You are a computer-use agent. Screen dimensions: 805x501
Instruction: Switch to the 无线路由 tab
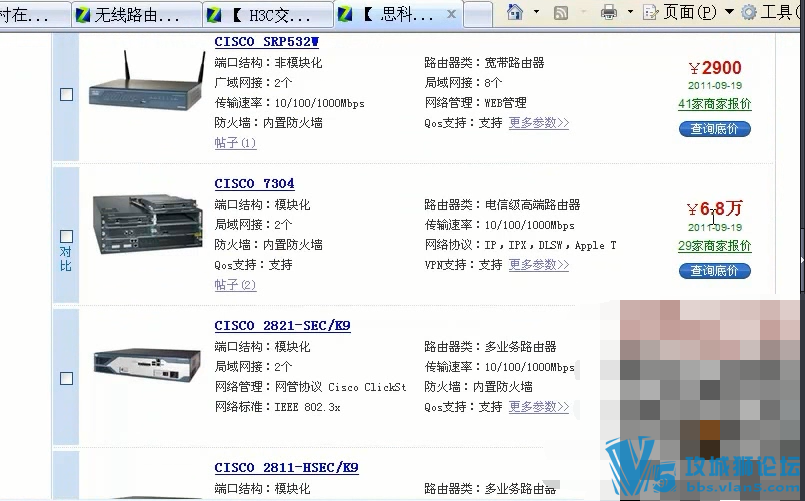pyautogui.click(x=136, y=15)
